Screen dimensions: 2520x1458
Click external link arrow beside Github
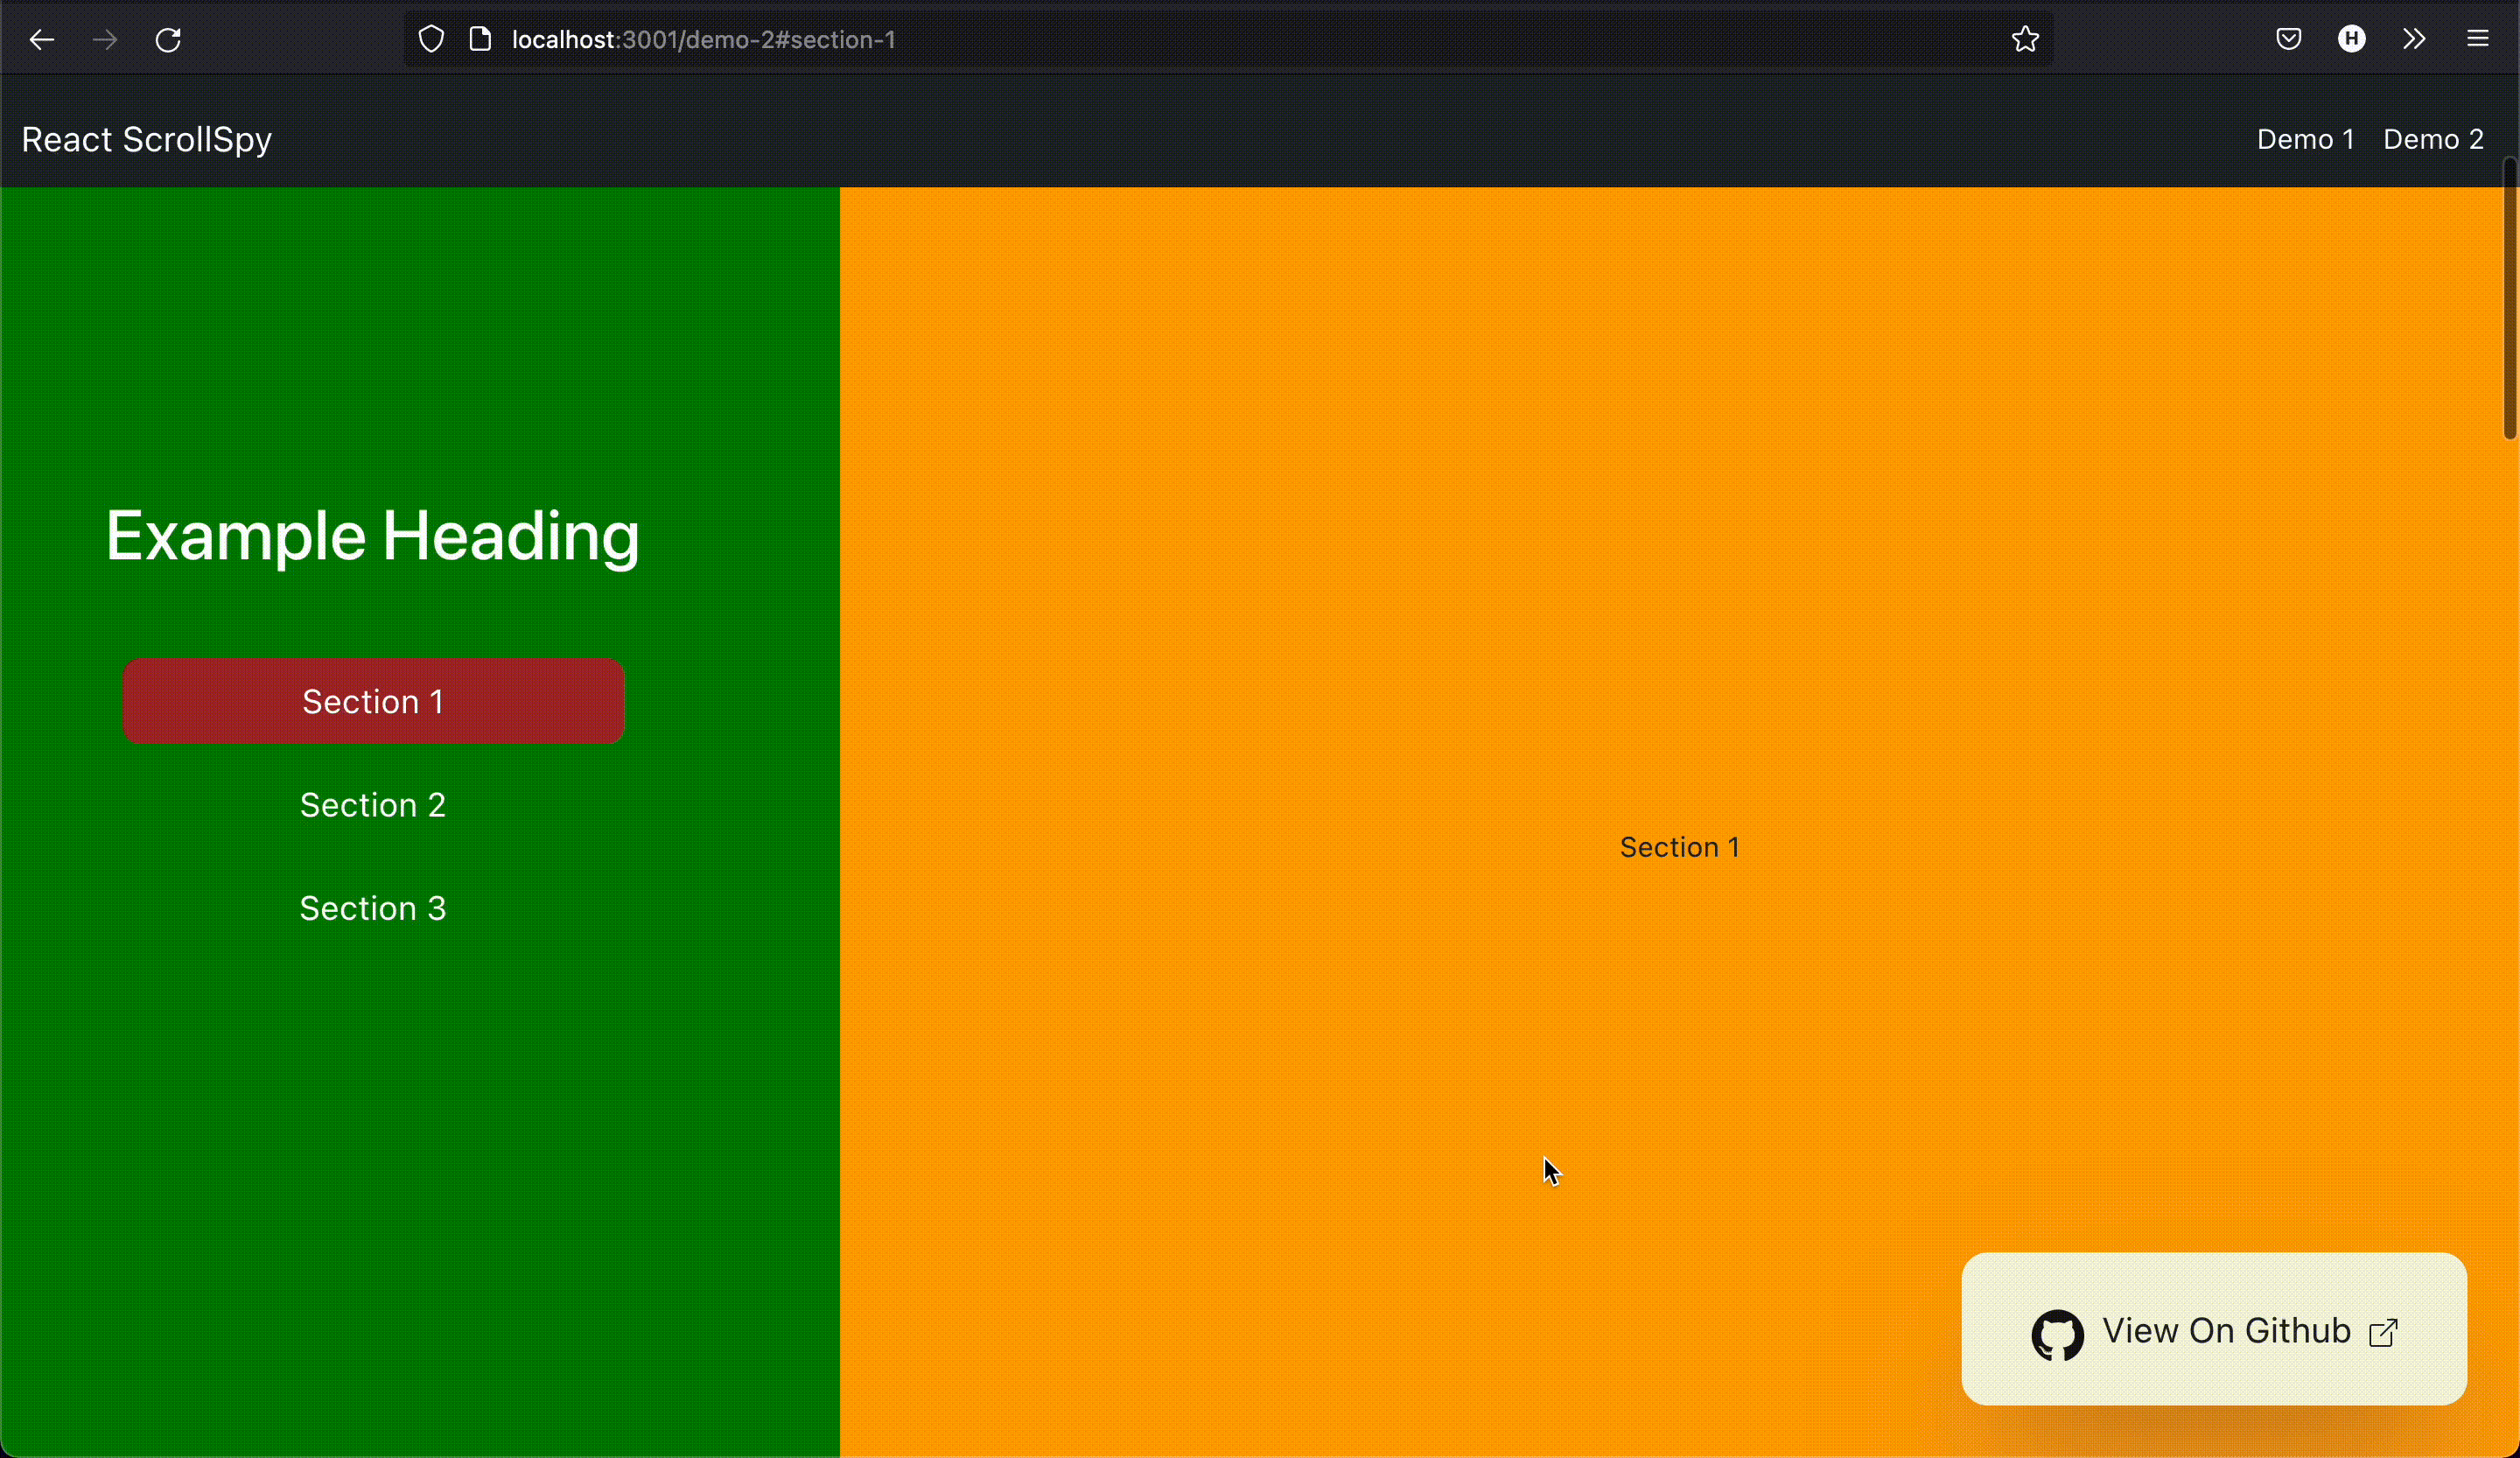[2384, 1333]
